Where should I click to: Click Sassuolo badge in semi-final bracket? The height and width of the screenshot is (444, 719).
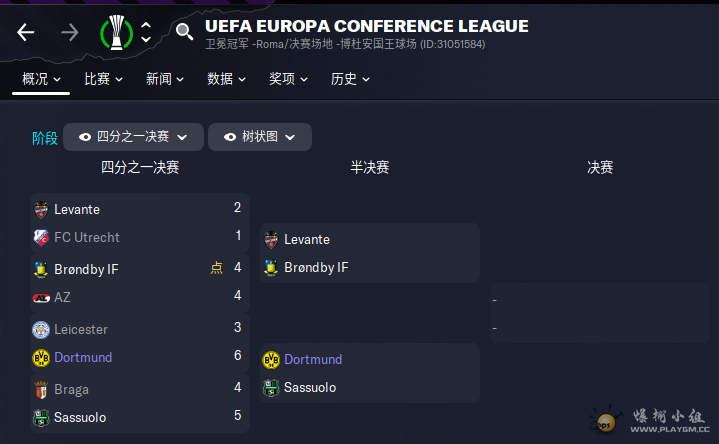[x=271, y=388]
